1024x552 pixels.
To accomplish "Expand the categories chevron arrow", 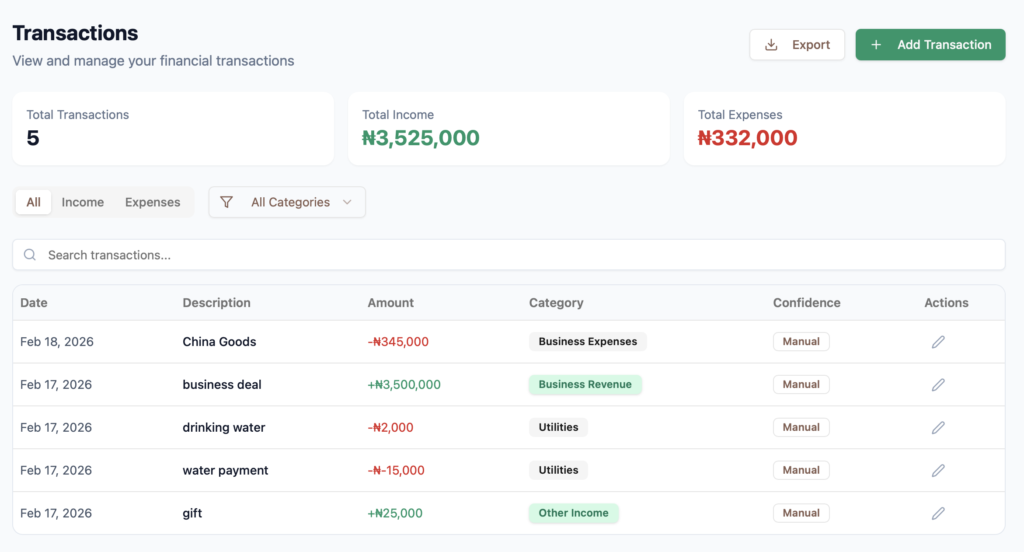I will coord(347,202).
